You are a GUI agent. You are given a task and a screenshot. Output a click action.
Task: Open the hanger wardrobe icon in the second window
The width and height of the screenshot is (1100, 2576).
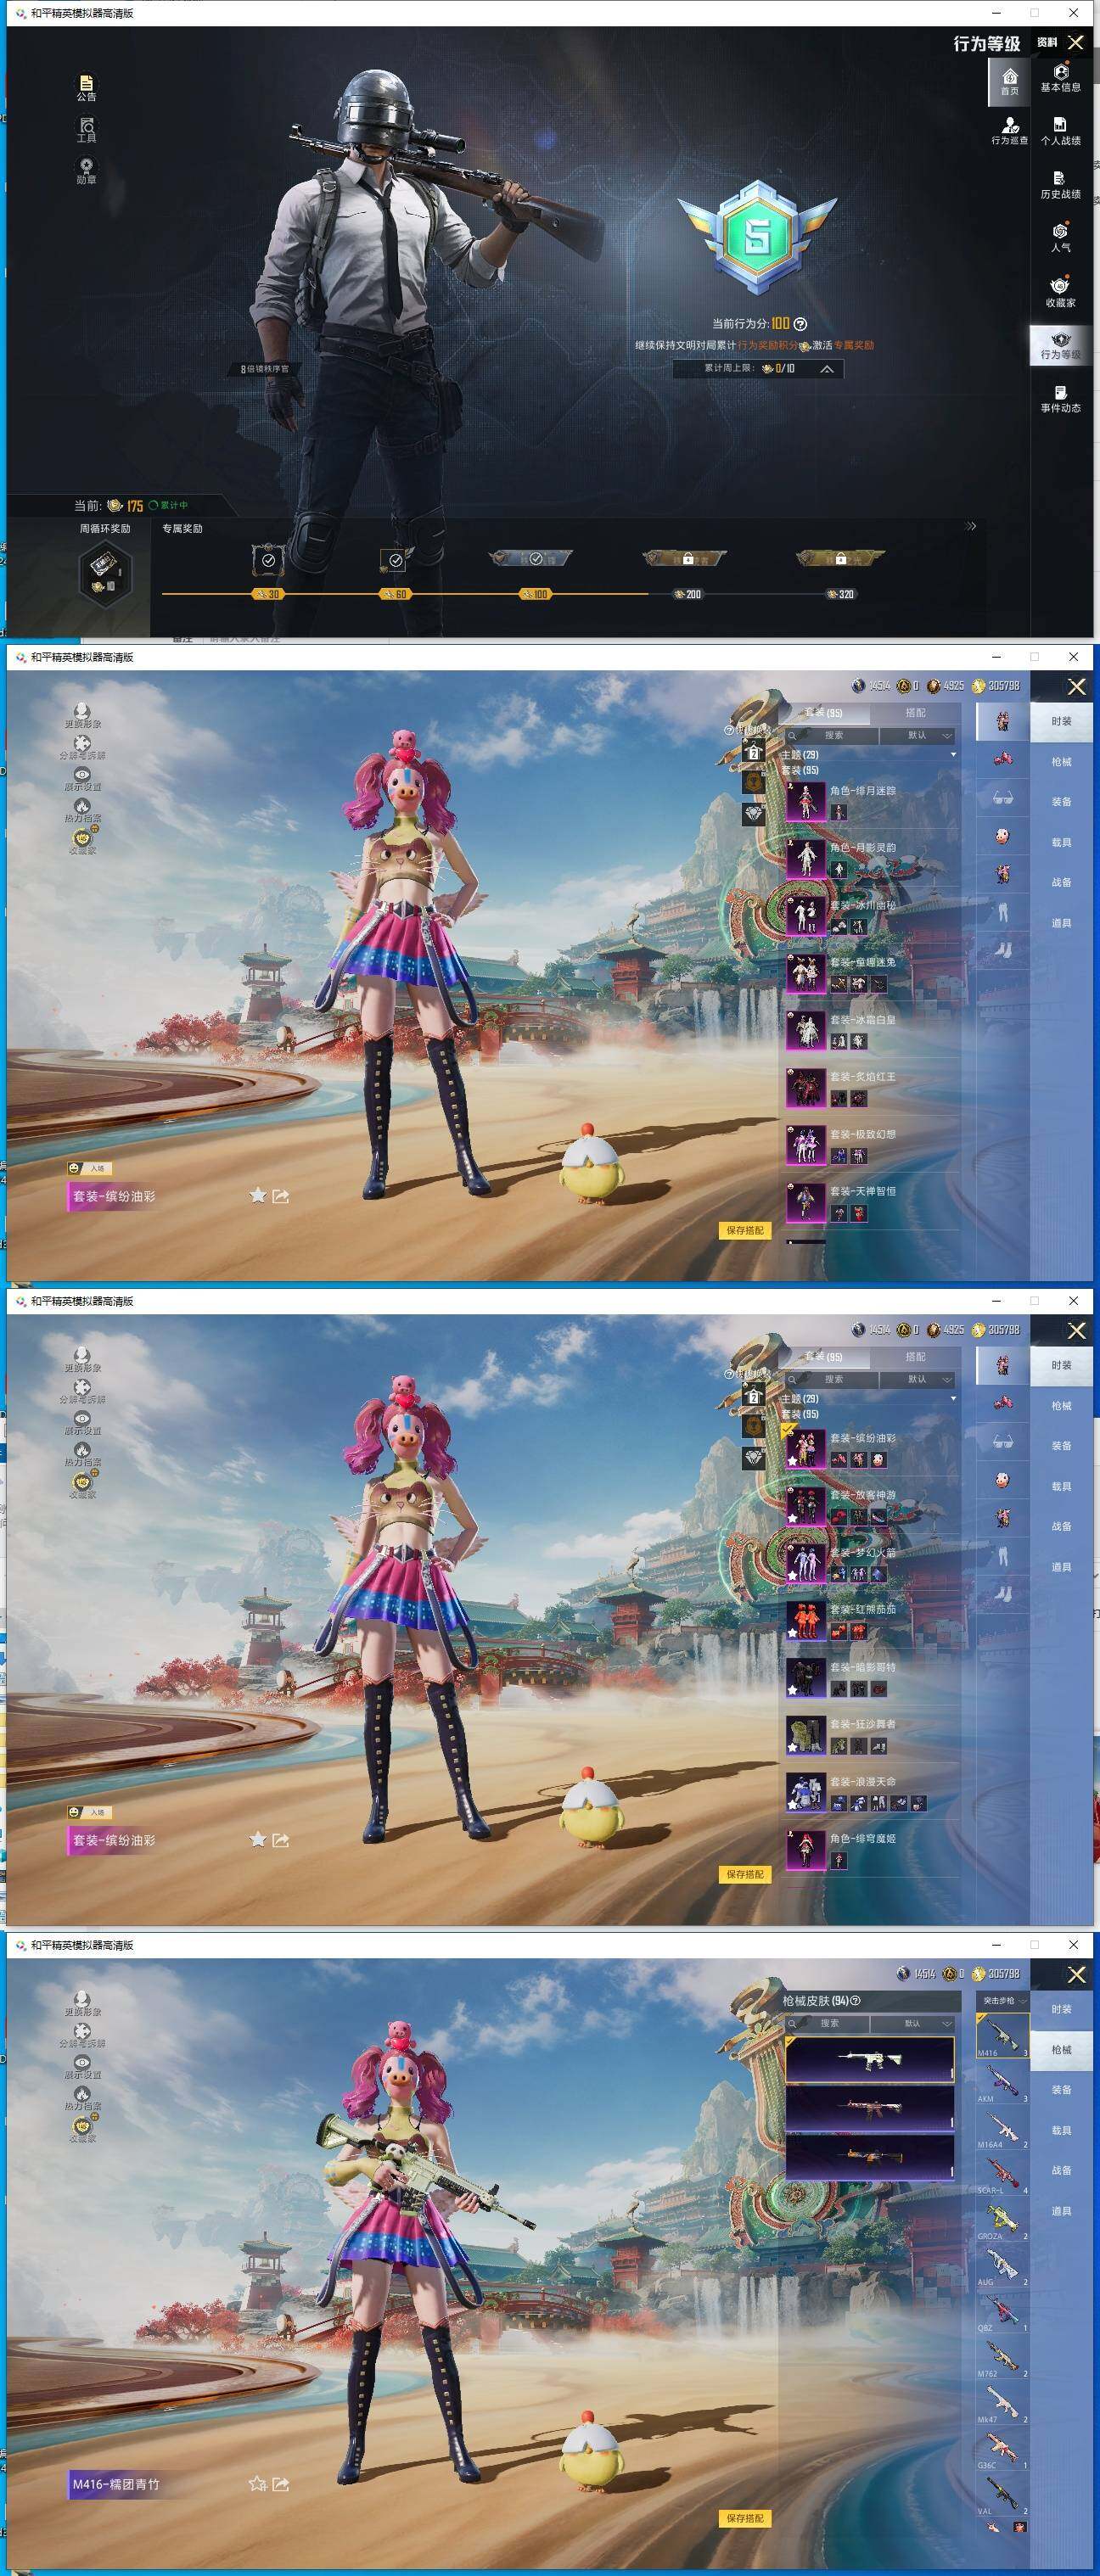point(754,752)
